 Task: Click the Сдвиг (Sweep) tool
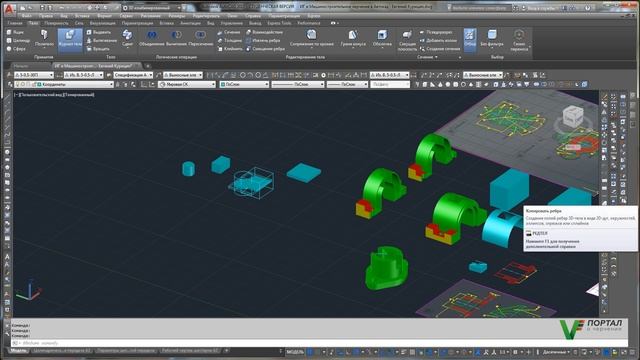127,39
